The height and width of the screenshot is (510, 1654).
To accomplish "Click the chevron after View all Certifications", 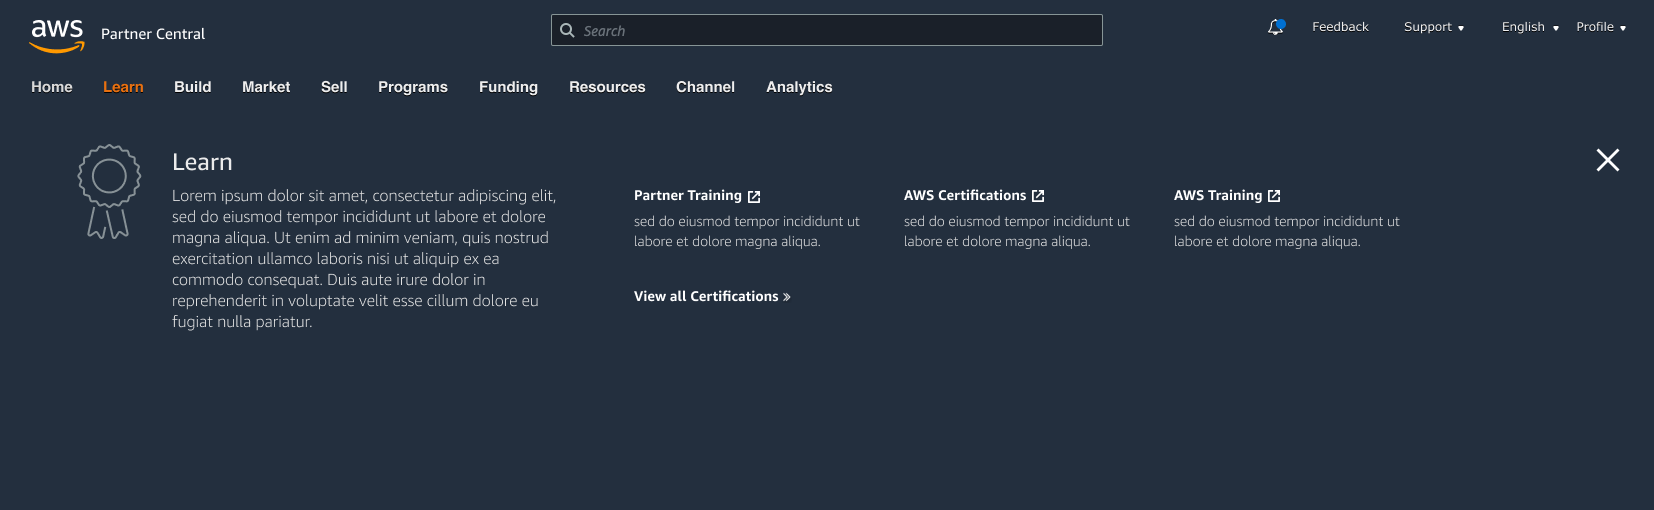I will coord(787,297).
